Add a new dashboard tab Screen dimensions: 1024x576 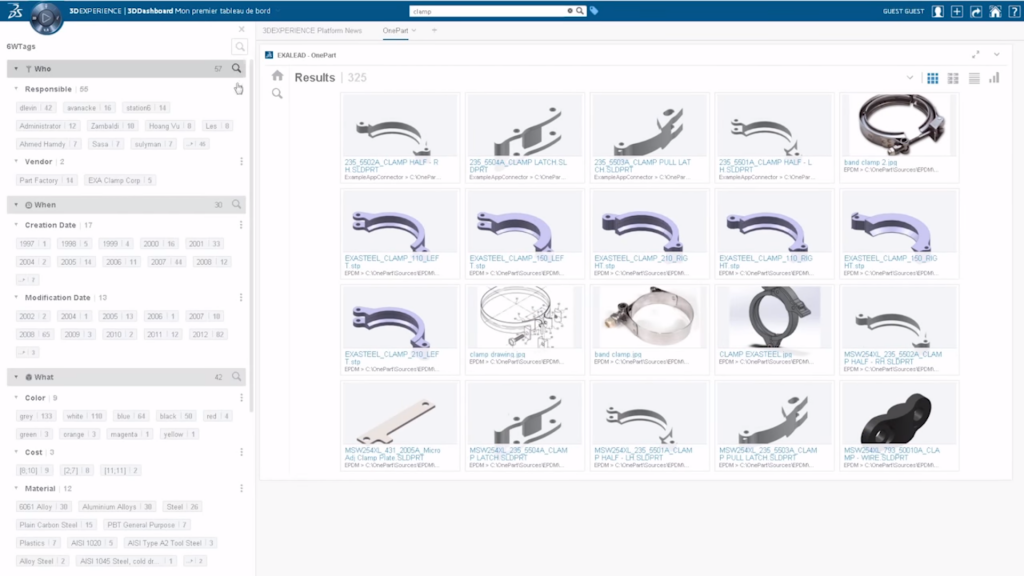(434, 30)
